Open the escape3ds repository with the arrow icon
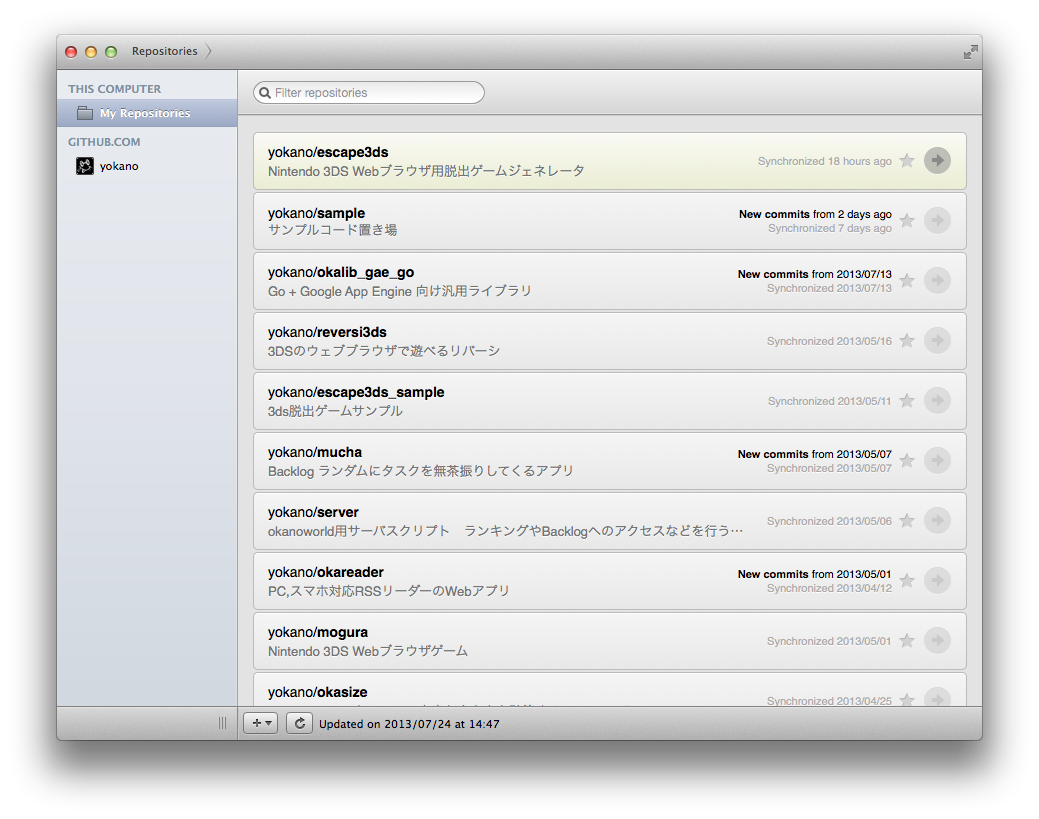This screenshot has height=819, width=1039. 938,160
